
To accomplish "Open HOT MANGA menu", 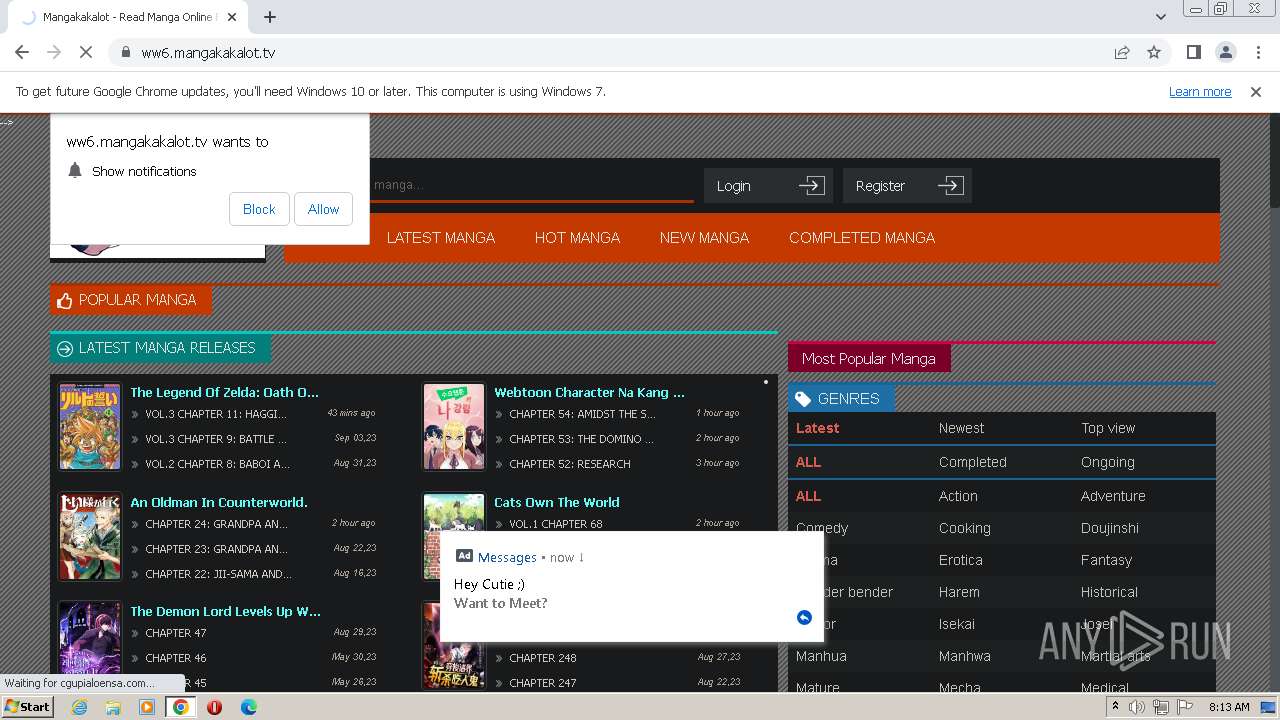I will (577, 238).
